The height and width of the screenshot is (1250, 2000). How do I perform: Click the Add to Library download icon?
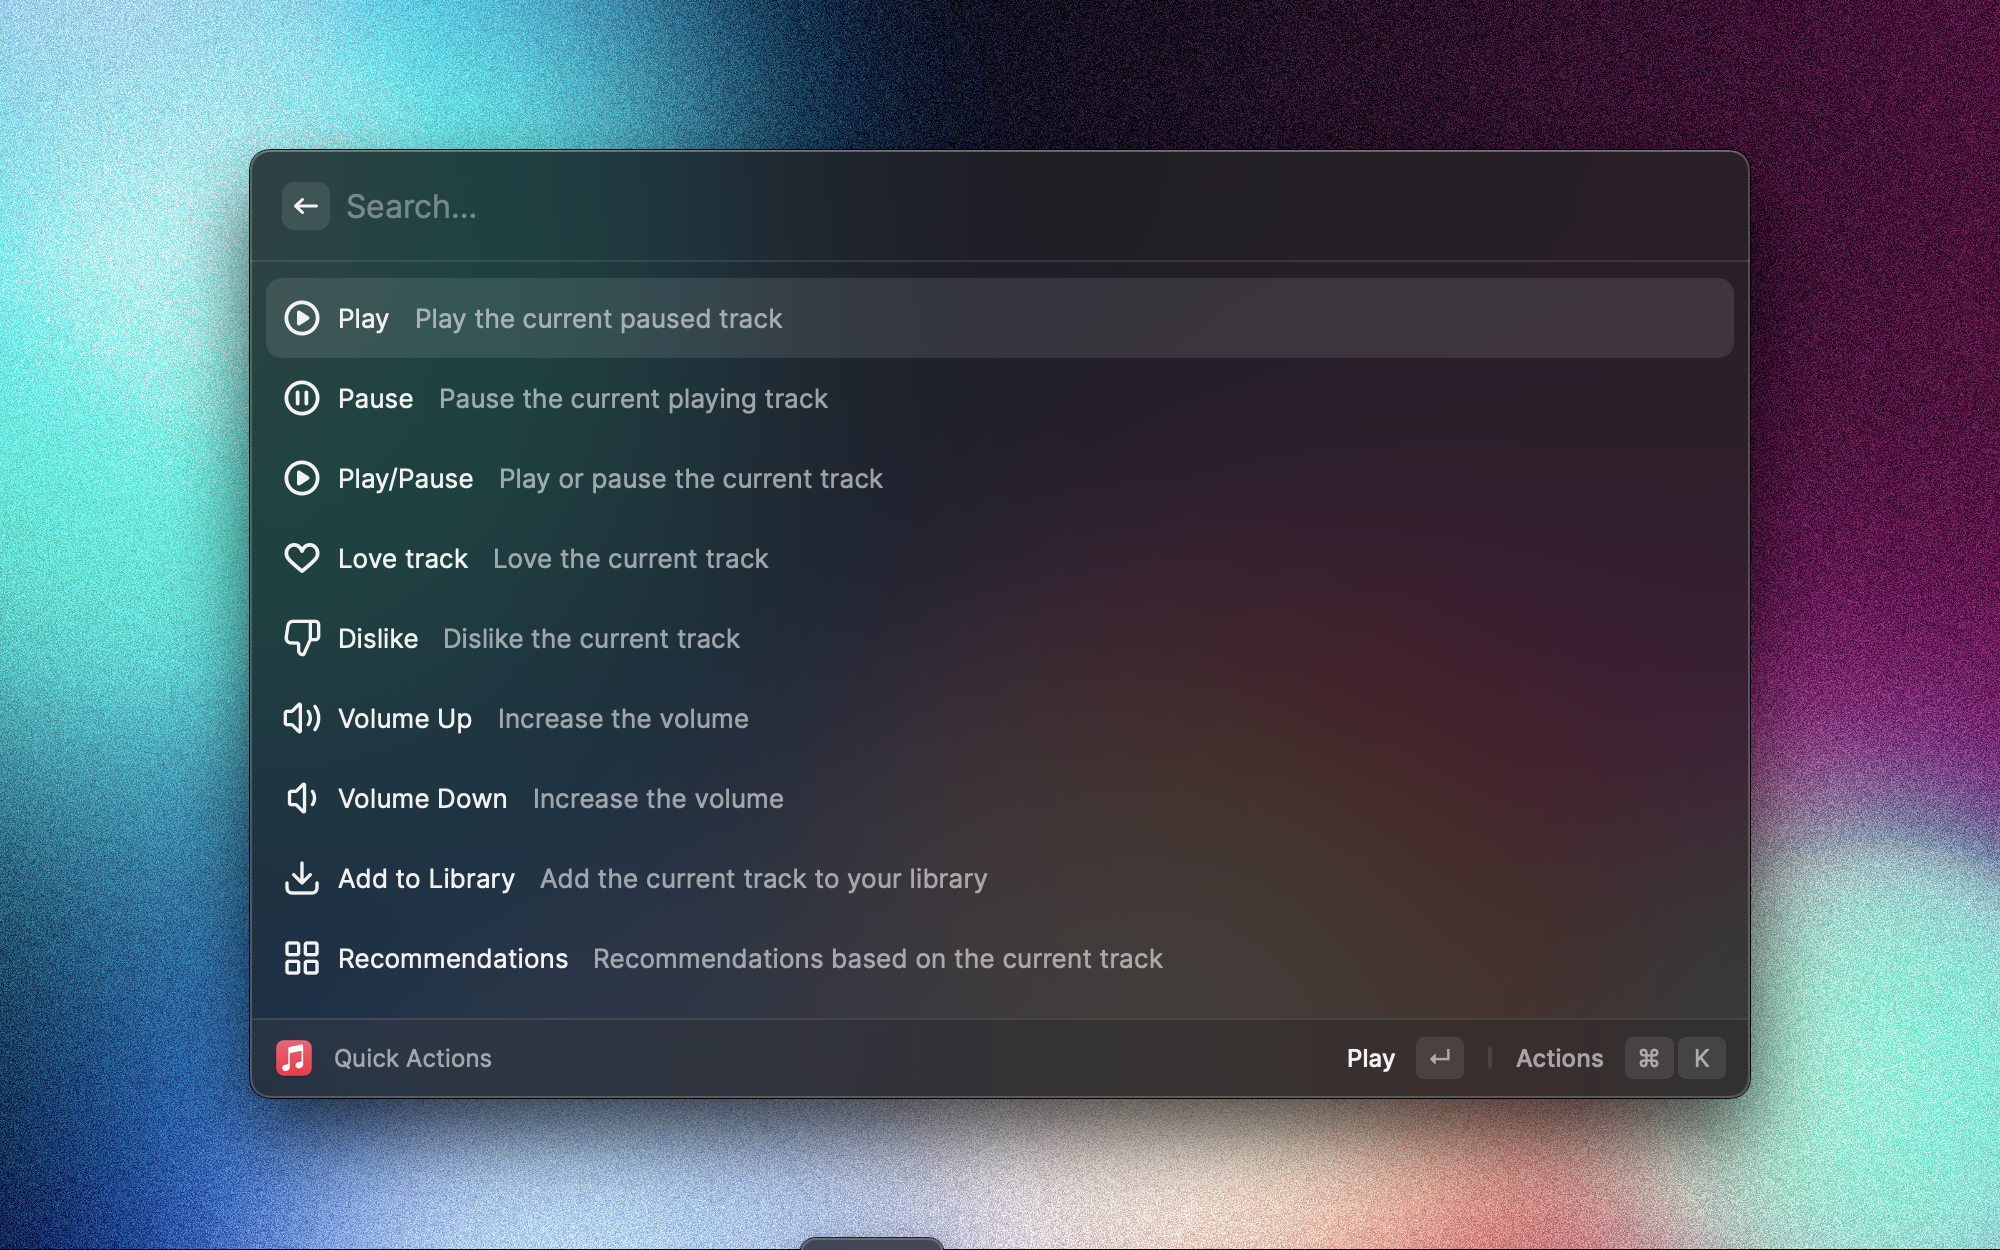click(x=301, y=878)
